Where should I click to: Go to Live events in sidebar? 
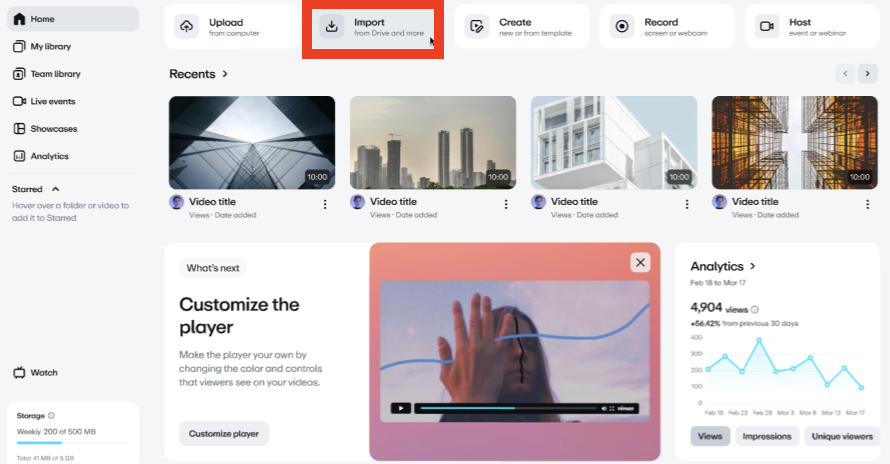[52, 101]
